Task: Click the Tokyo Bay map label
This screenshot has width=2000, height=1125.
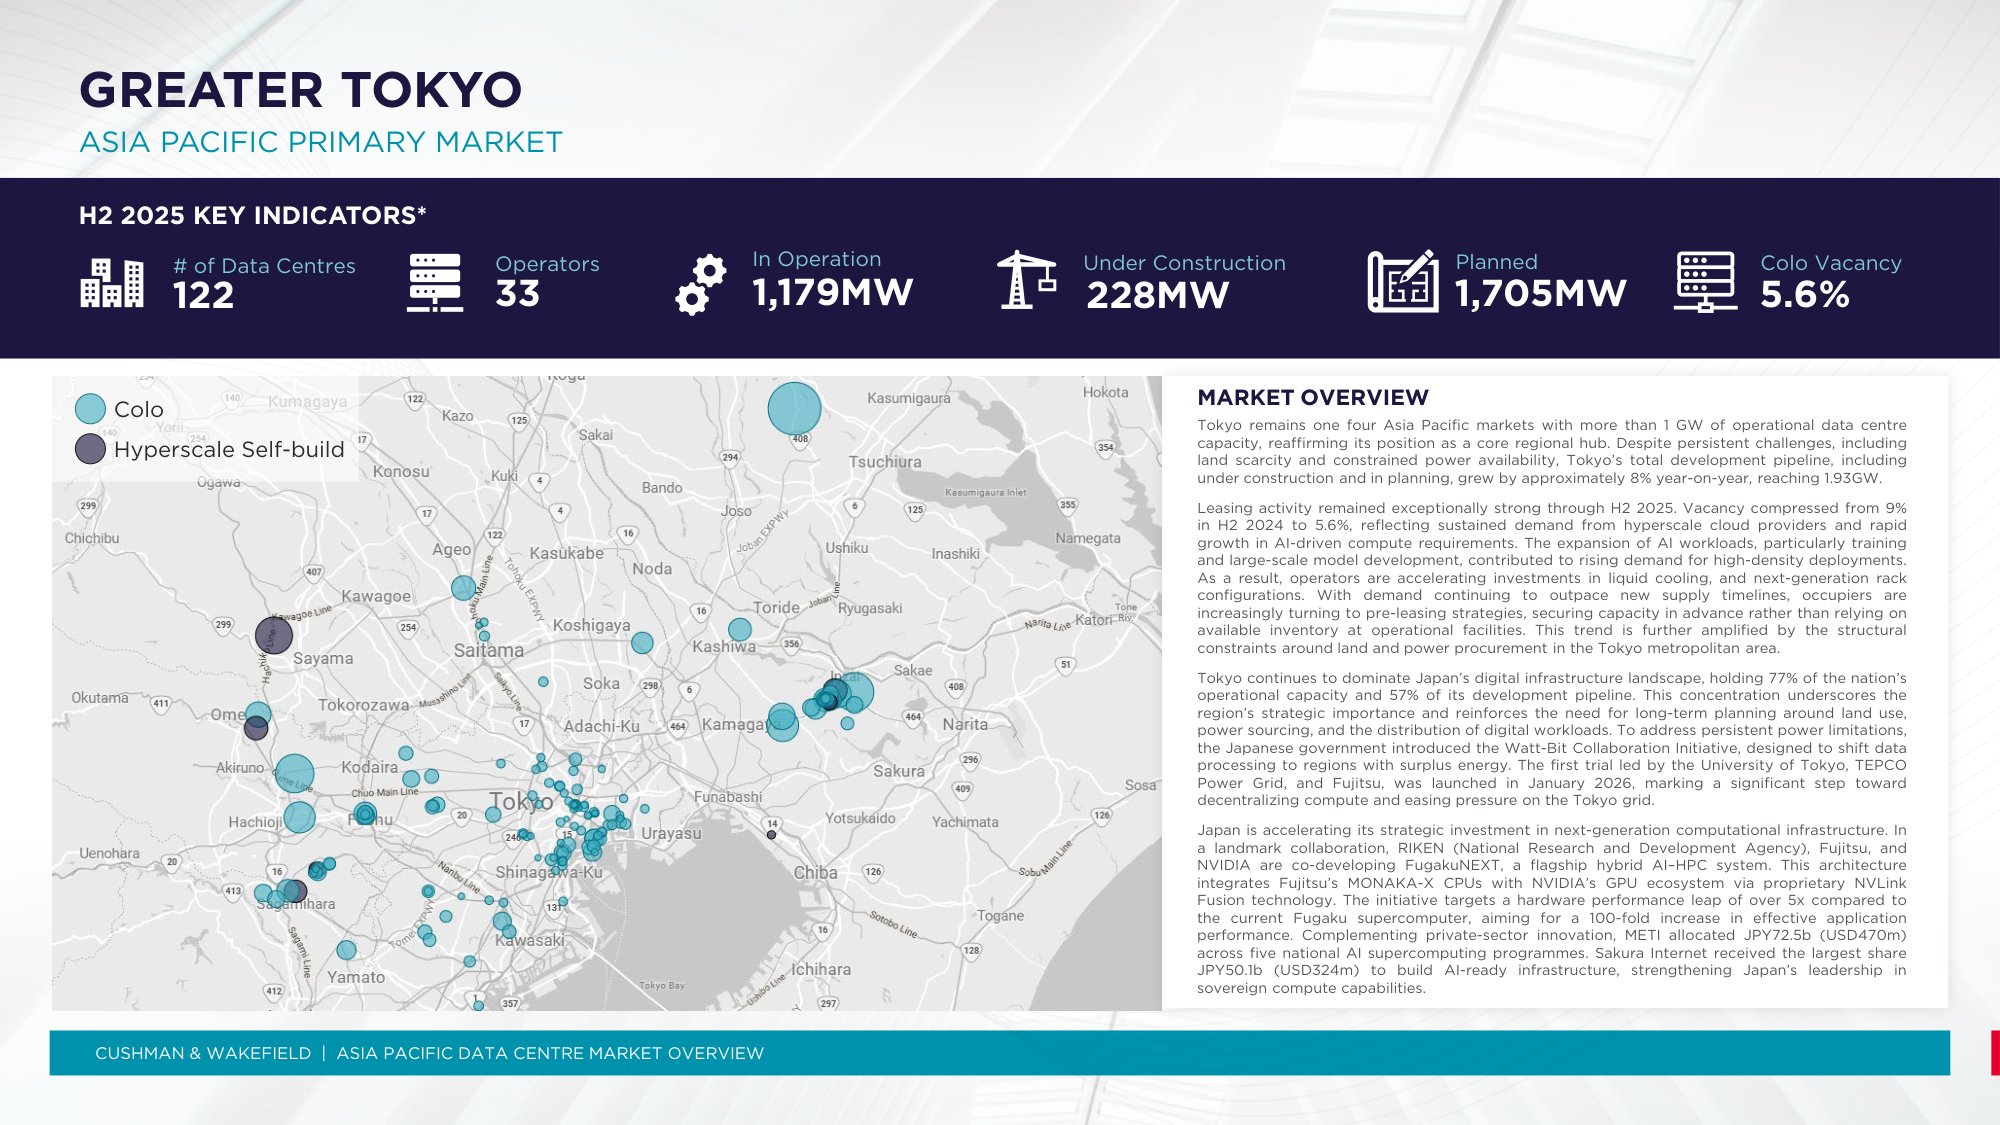Action: [662, 985]
